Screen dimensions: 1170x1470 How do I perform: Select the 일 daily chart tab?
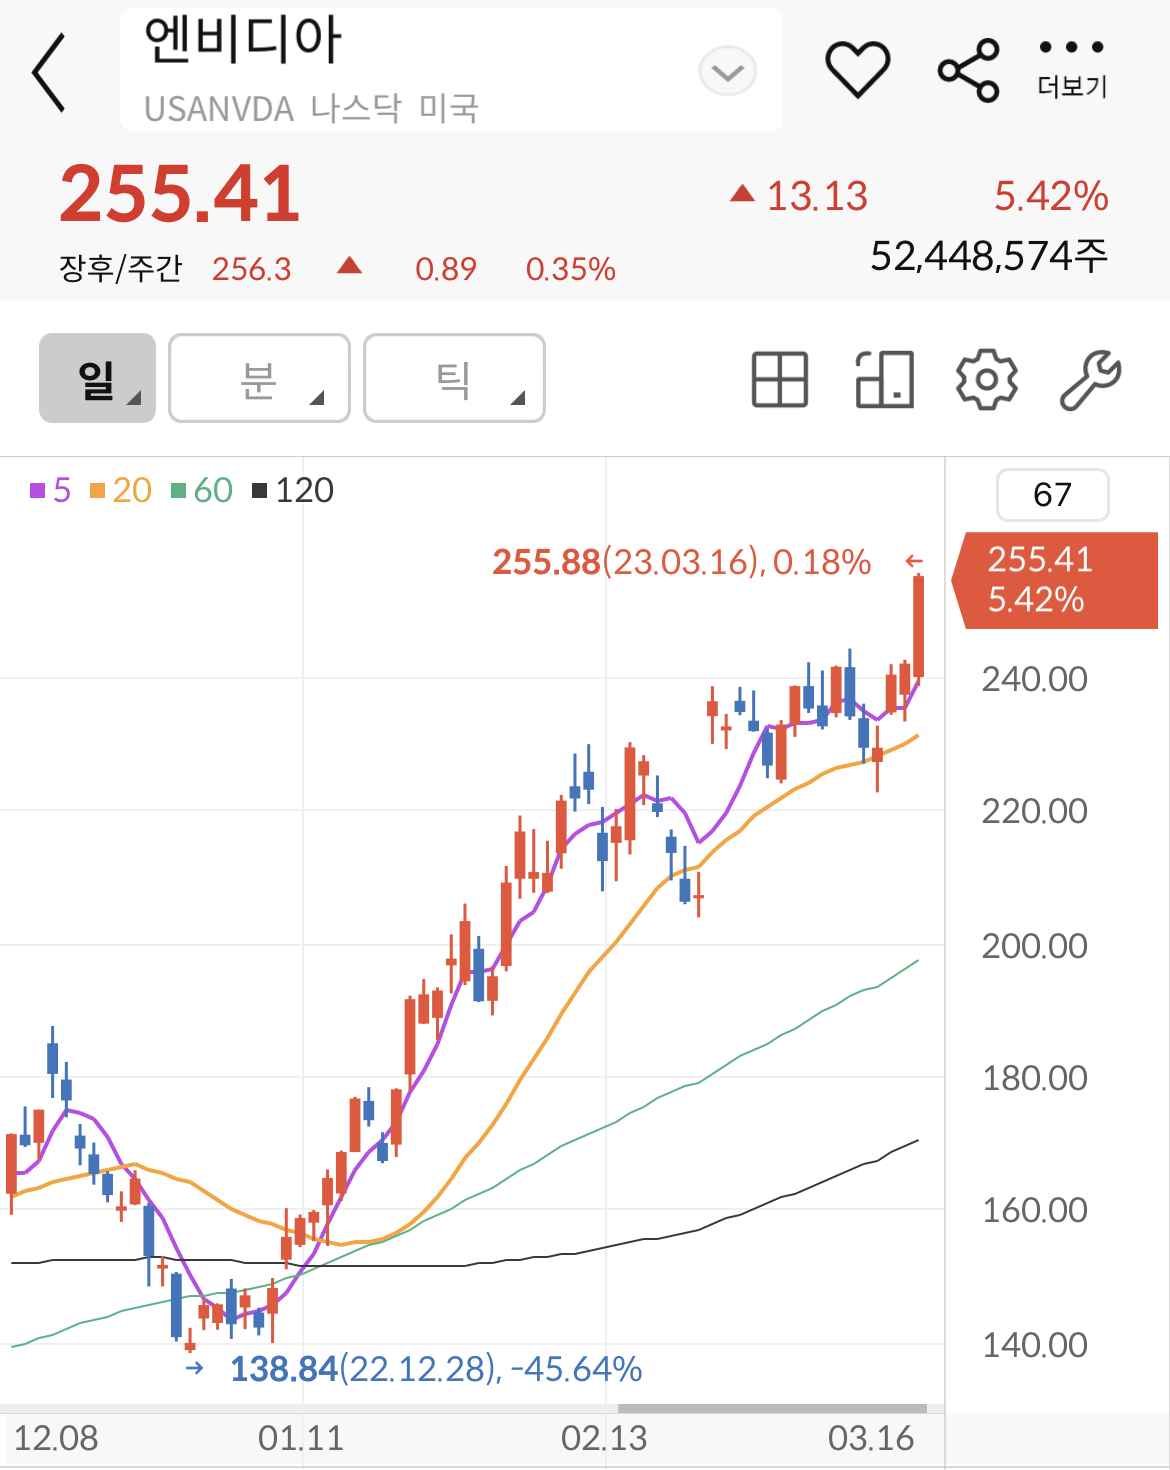coord(97,378)
